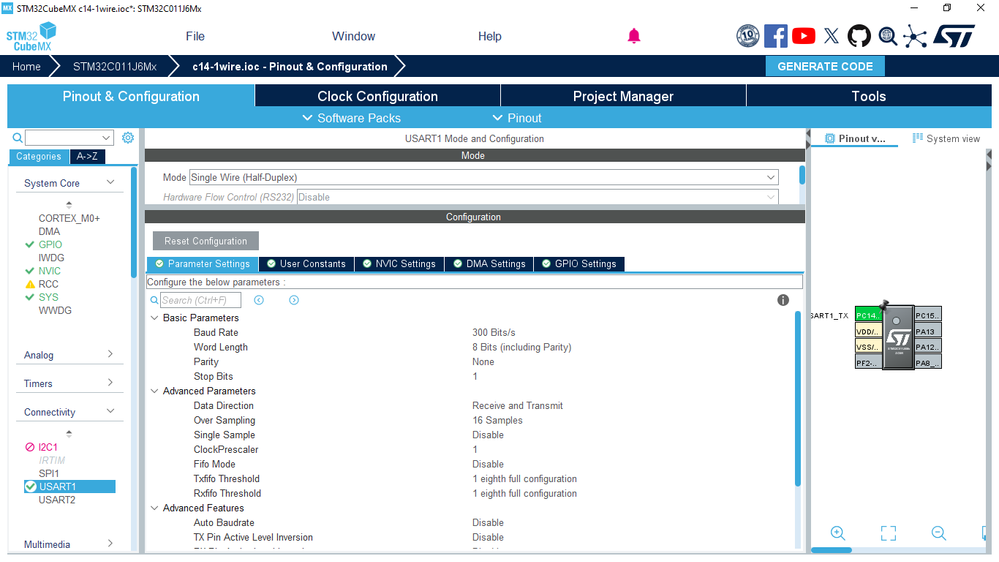
Task: Switch to the Clock Configuration tab
Action: point(377,96)
